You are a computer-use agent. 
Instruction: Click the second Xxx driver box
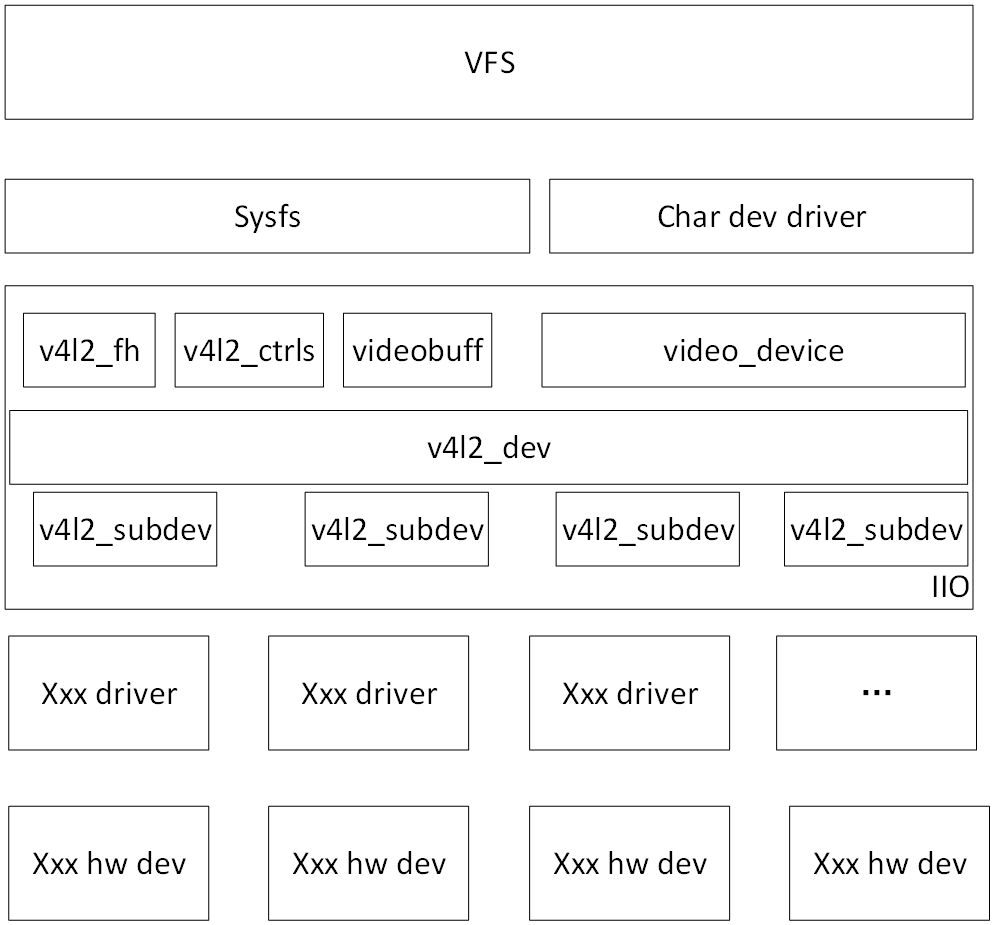coord(368,692)
